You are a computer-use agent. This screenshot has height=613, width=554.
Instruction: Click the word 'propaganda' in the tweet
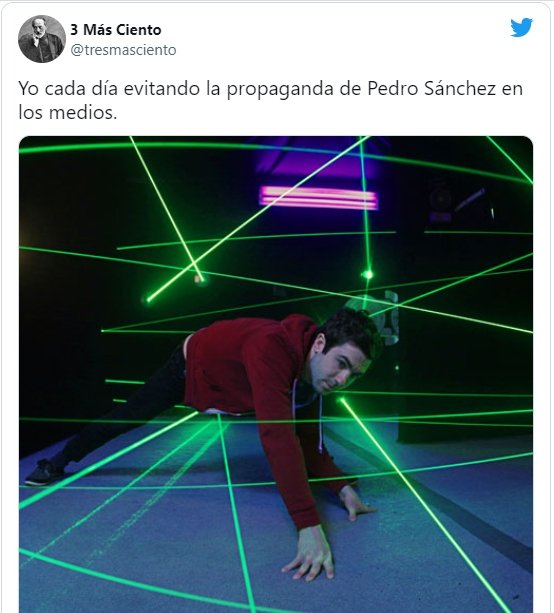pos(280,90)
